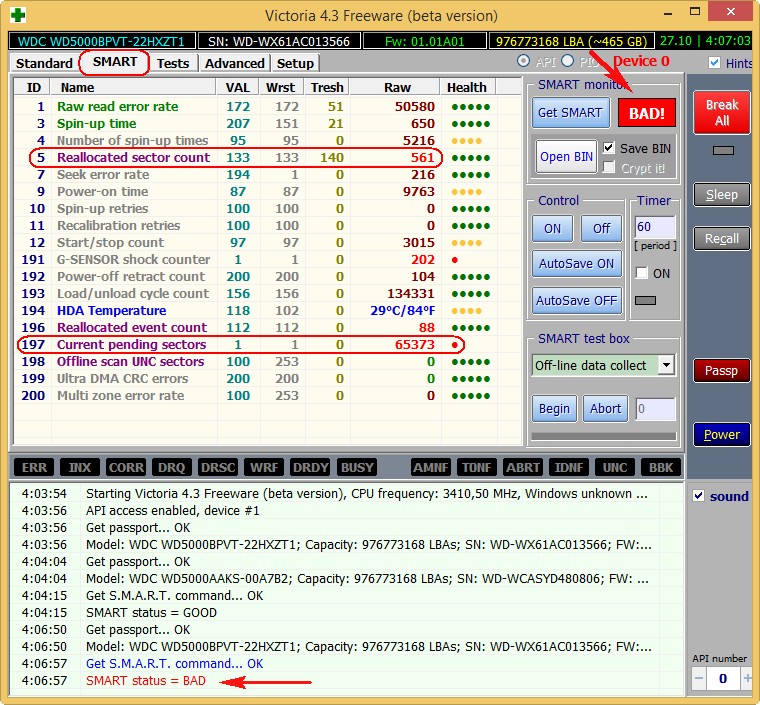Viewport: 760px width, 705px height.
Task: Click the IDNF error indicator
Action: pos(569,468)
